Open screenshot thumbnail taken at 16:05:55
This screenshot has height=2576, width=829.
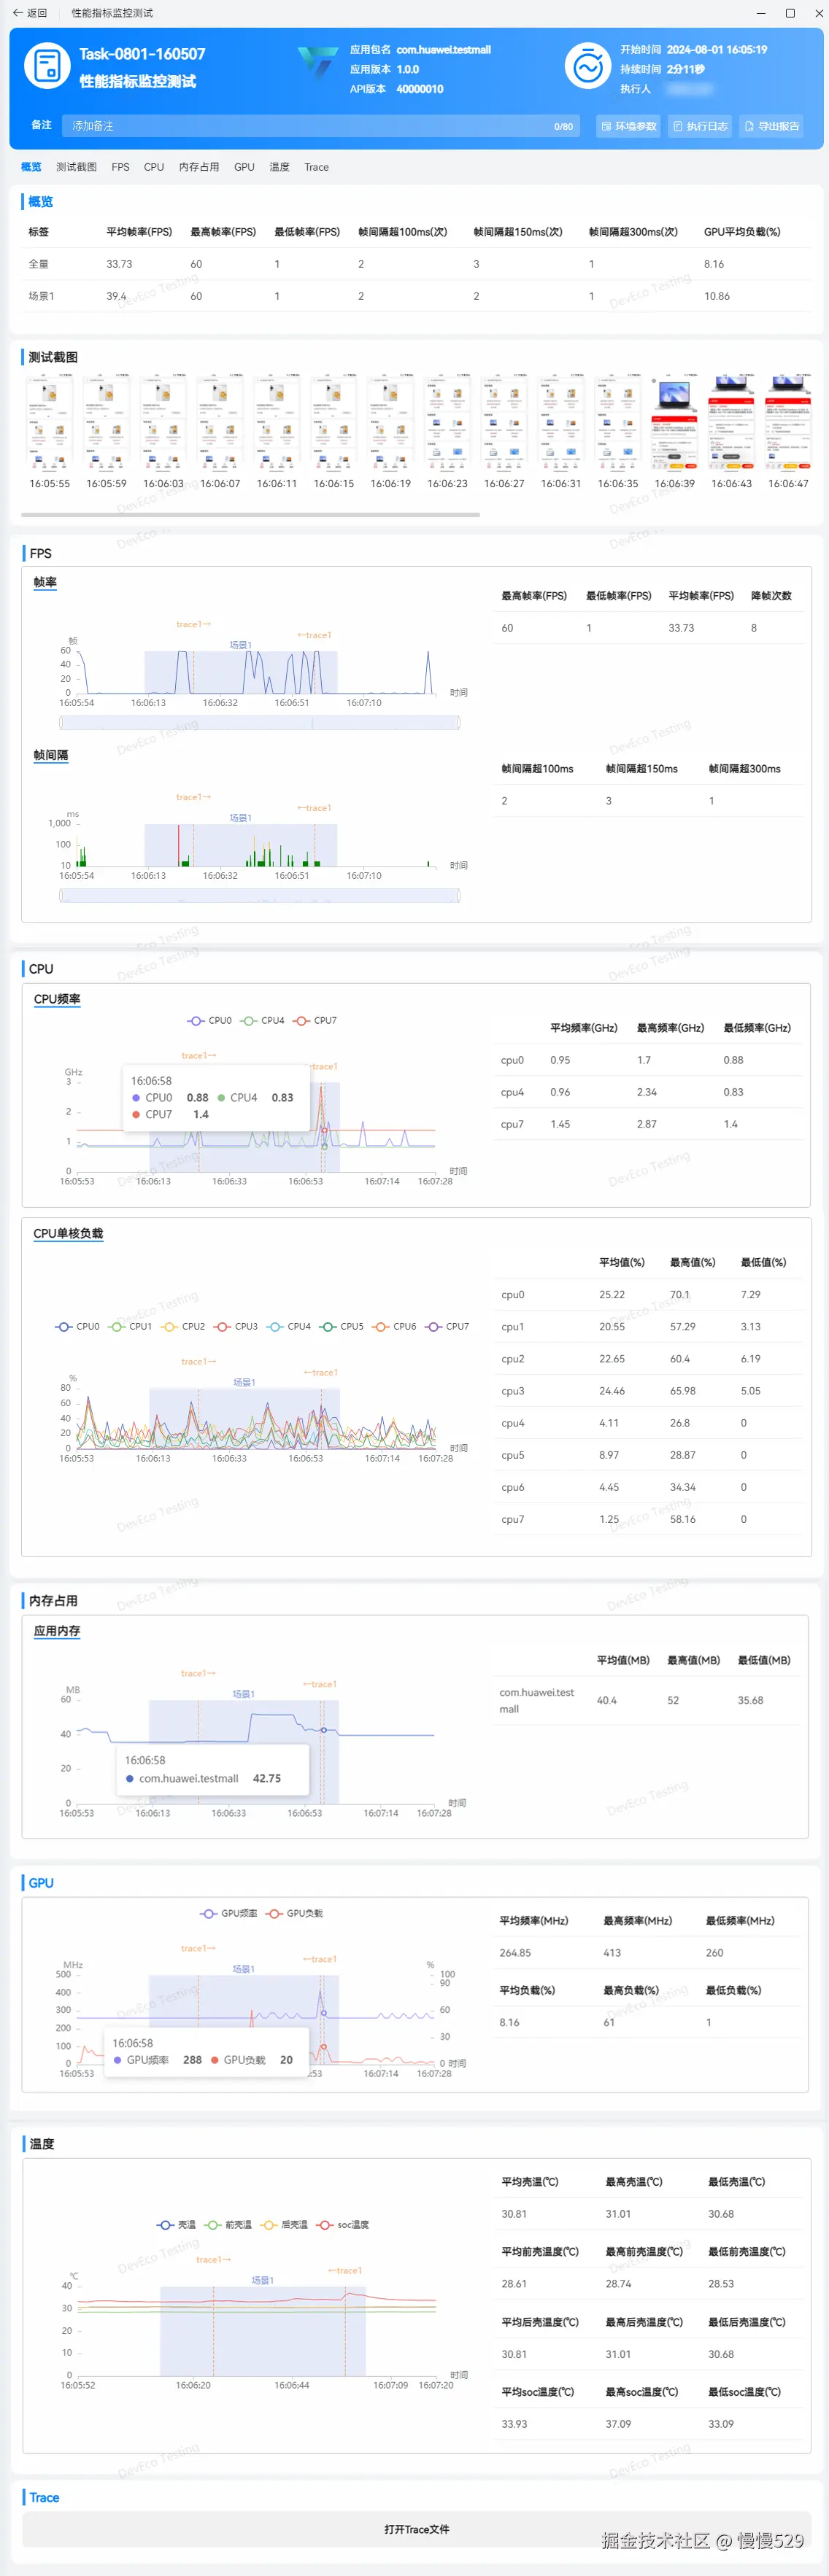click(49, 422)
